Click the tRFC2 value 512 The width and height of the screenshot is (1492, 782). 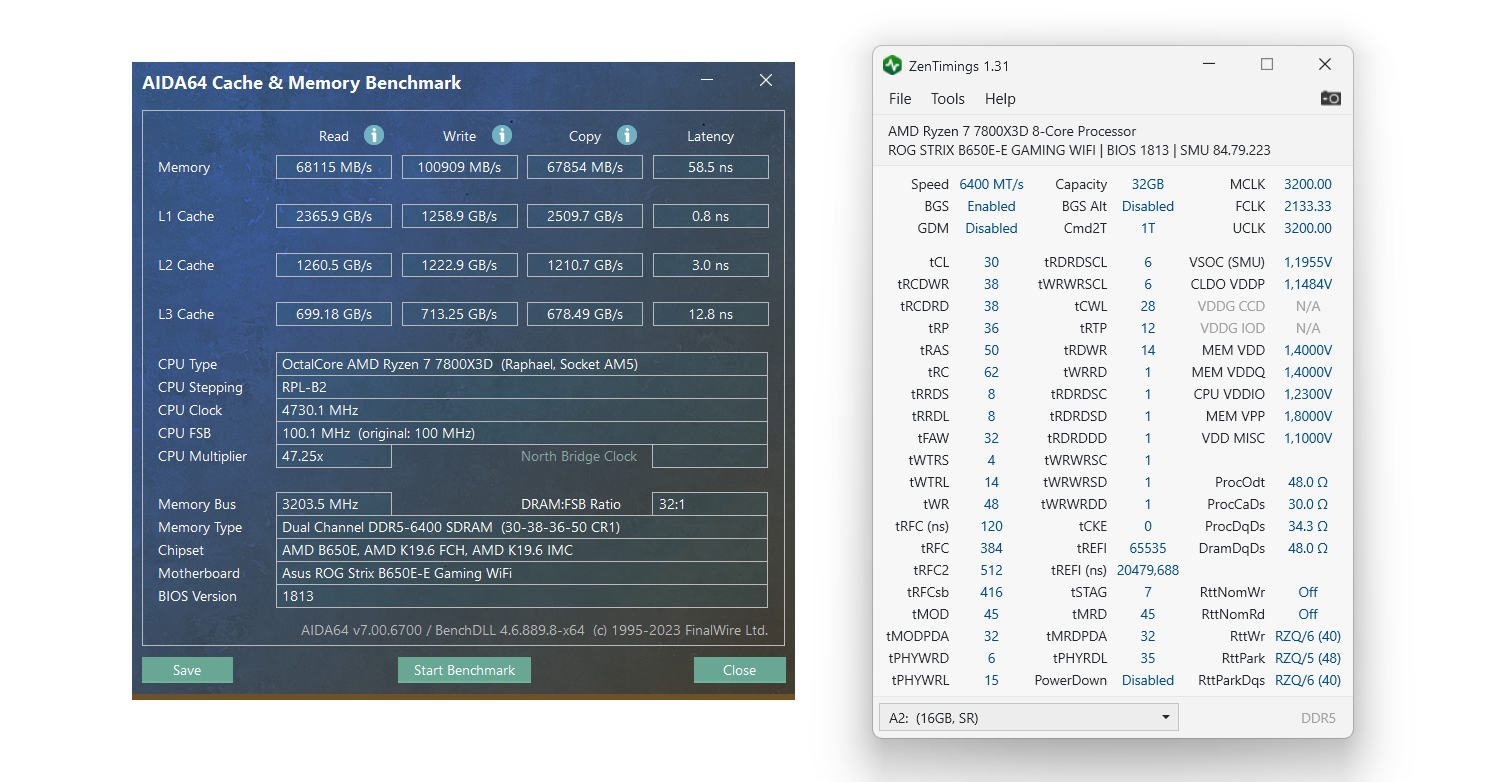coord(991,570)
